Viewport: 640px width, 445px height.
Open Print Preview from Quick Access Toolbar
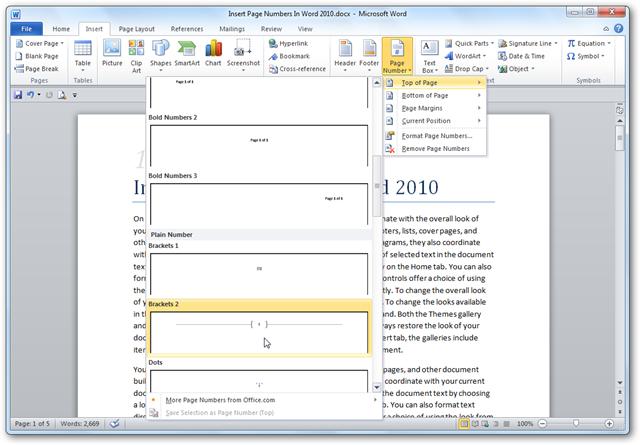point(62,95)
